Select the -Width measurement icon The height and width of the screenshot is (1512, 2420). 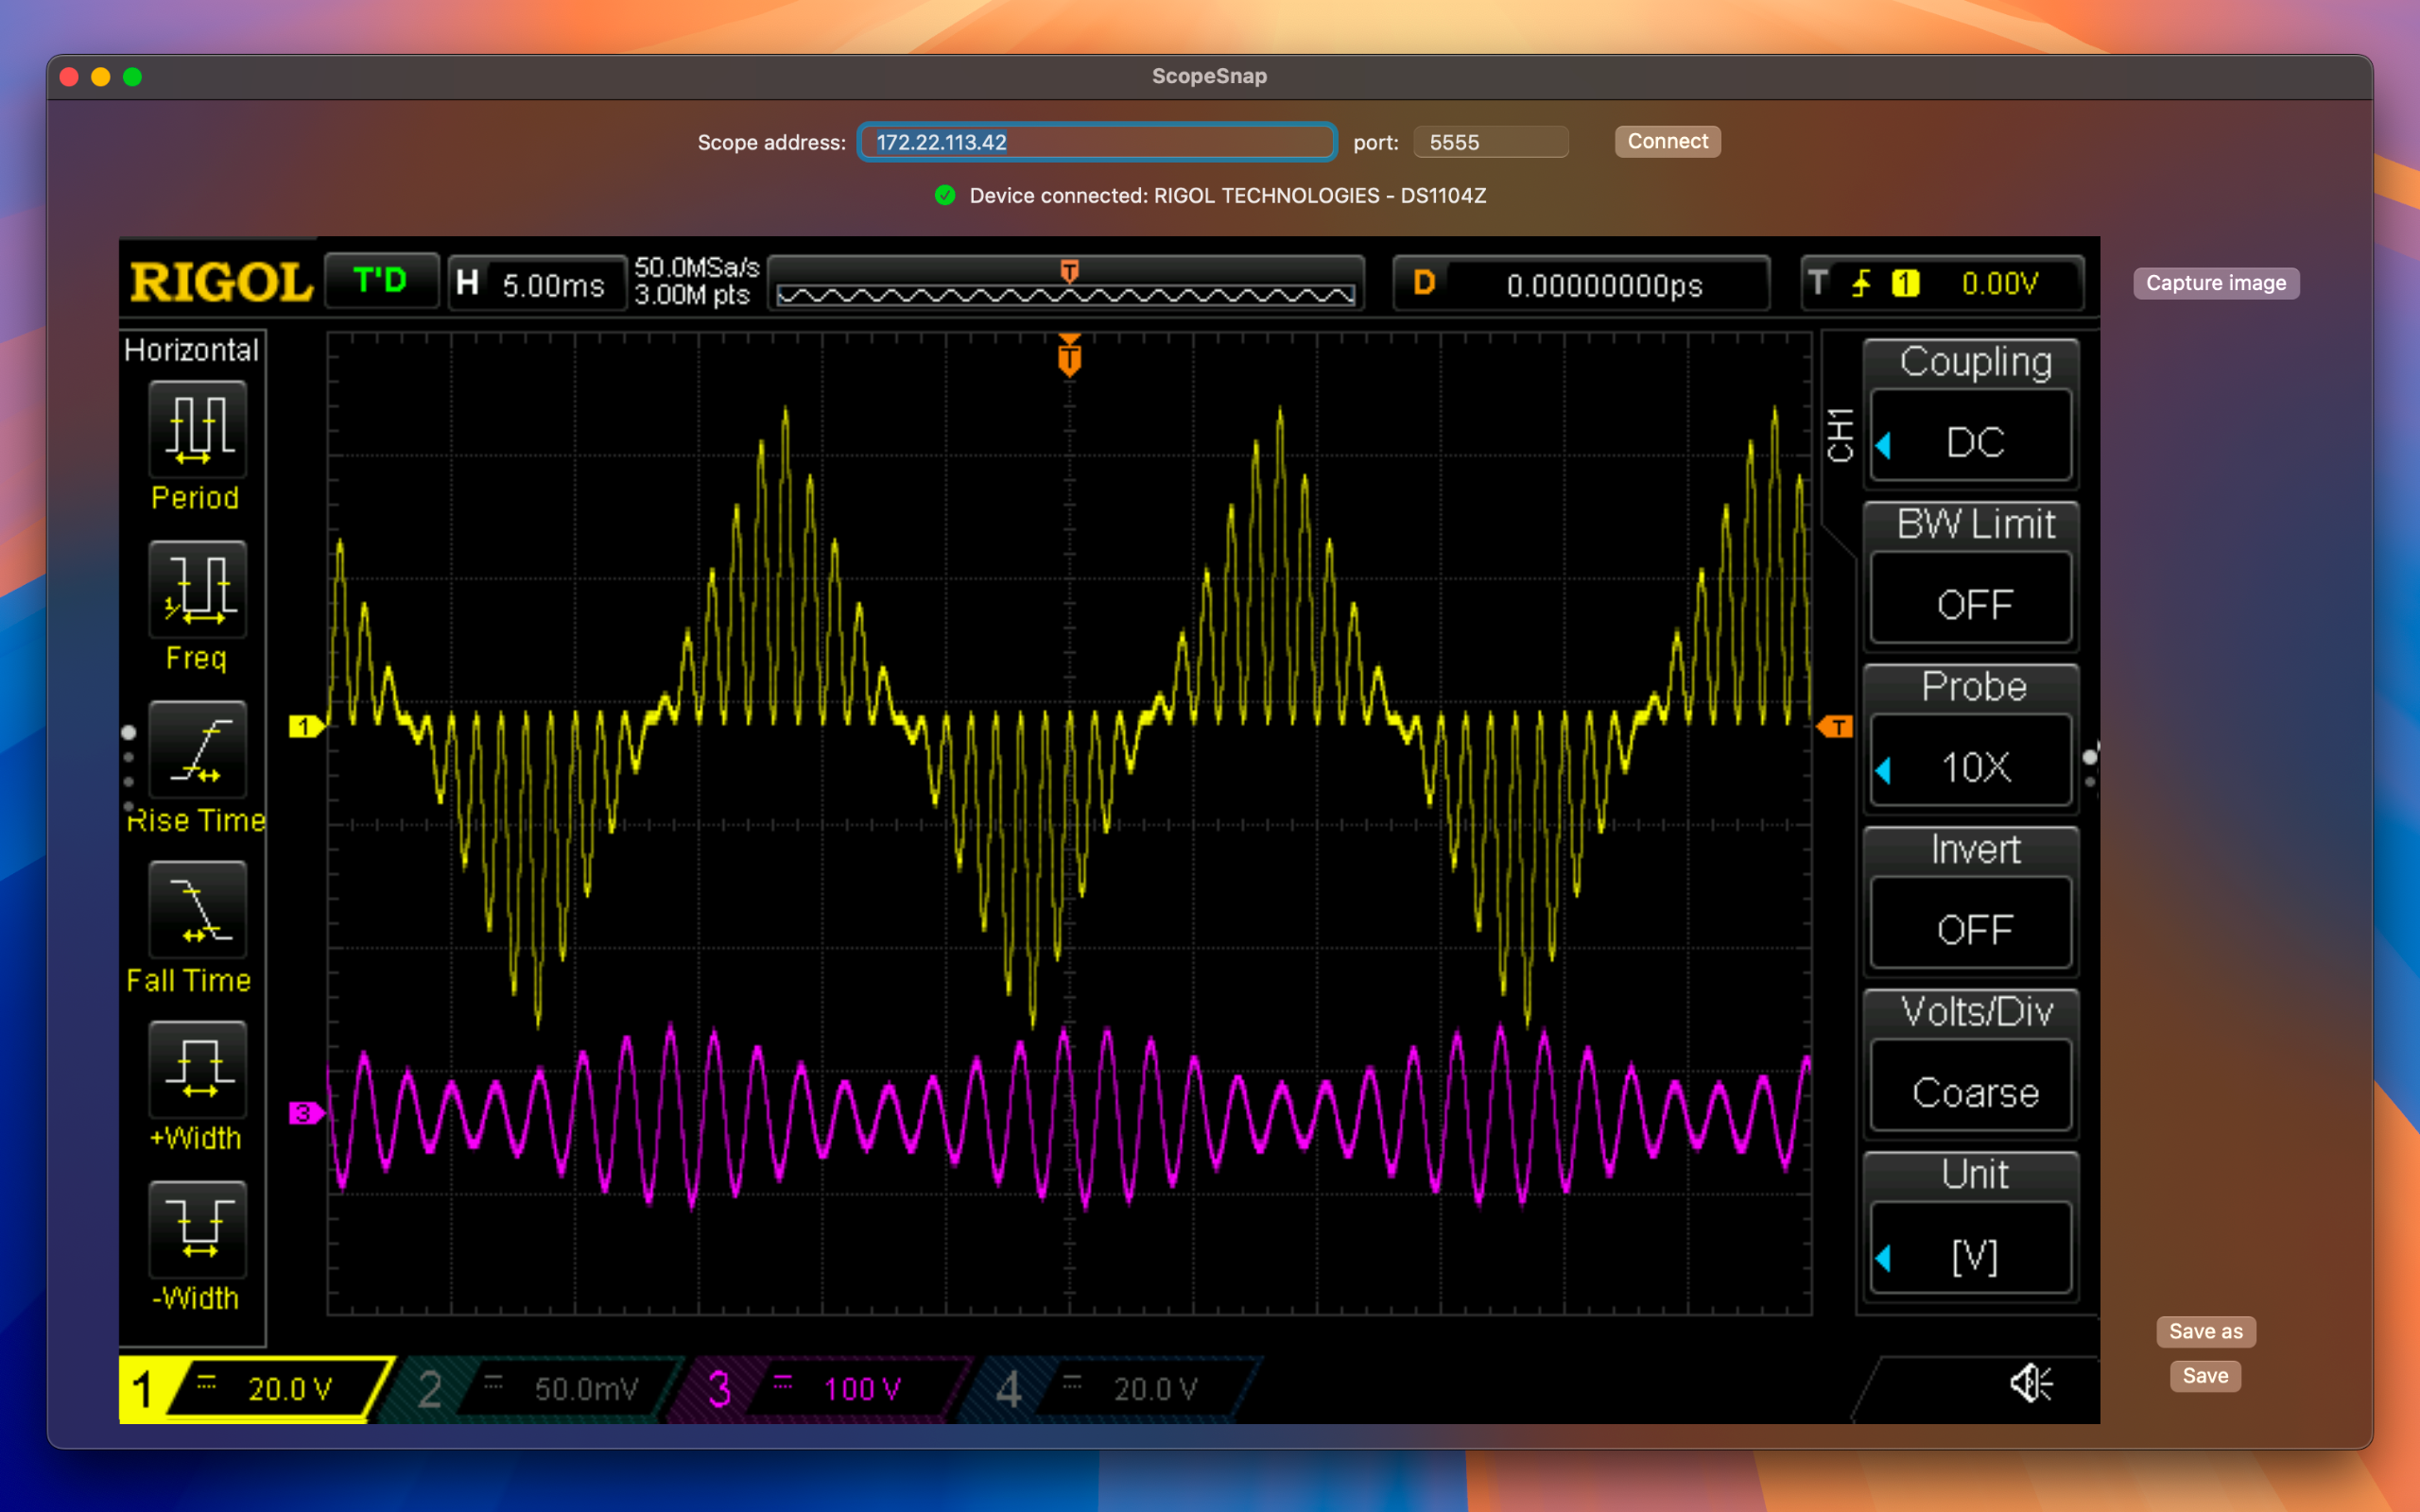pos(198,1229)
